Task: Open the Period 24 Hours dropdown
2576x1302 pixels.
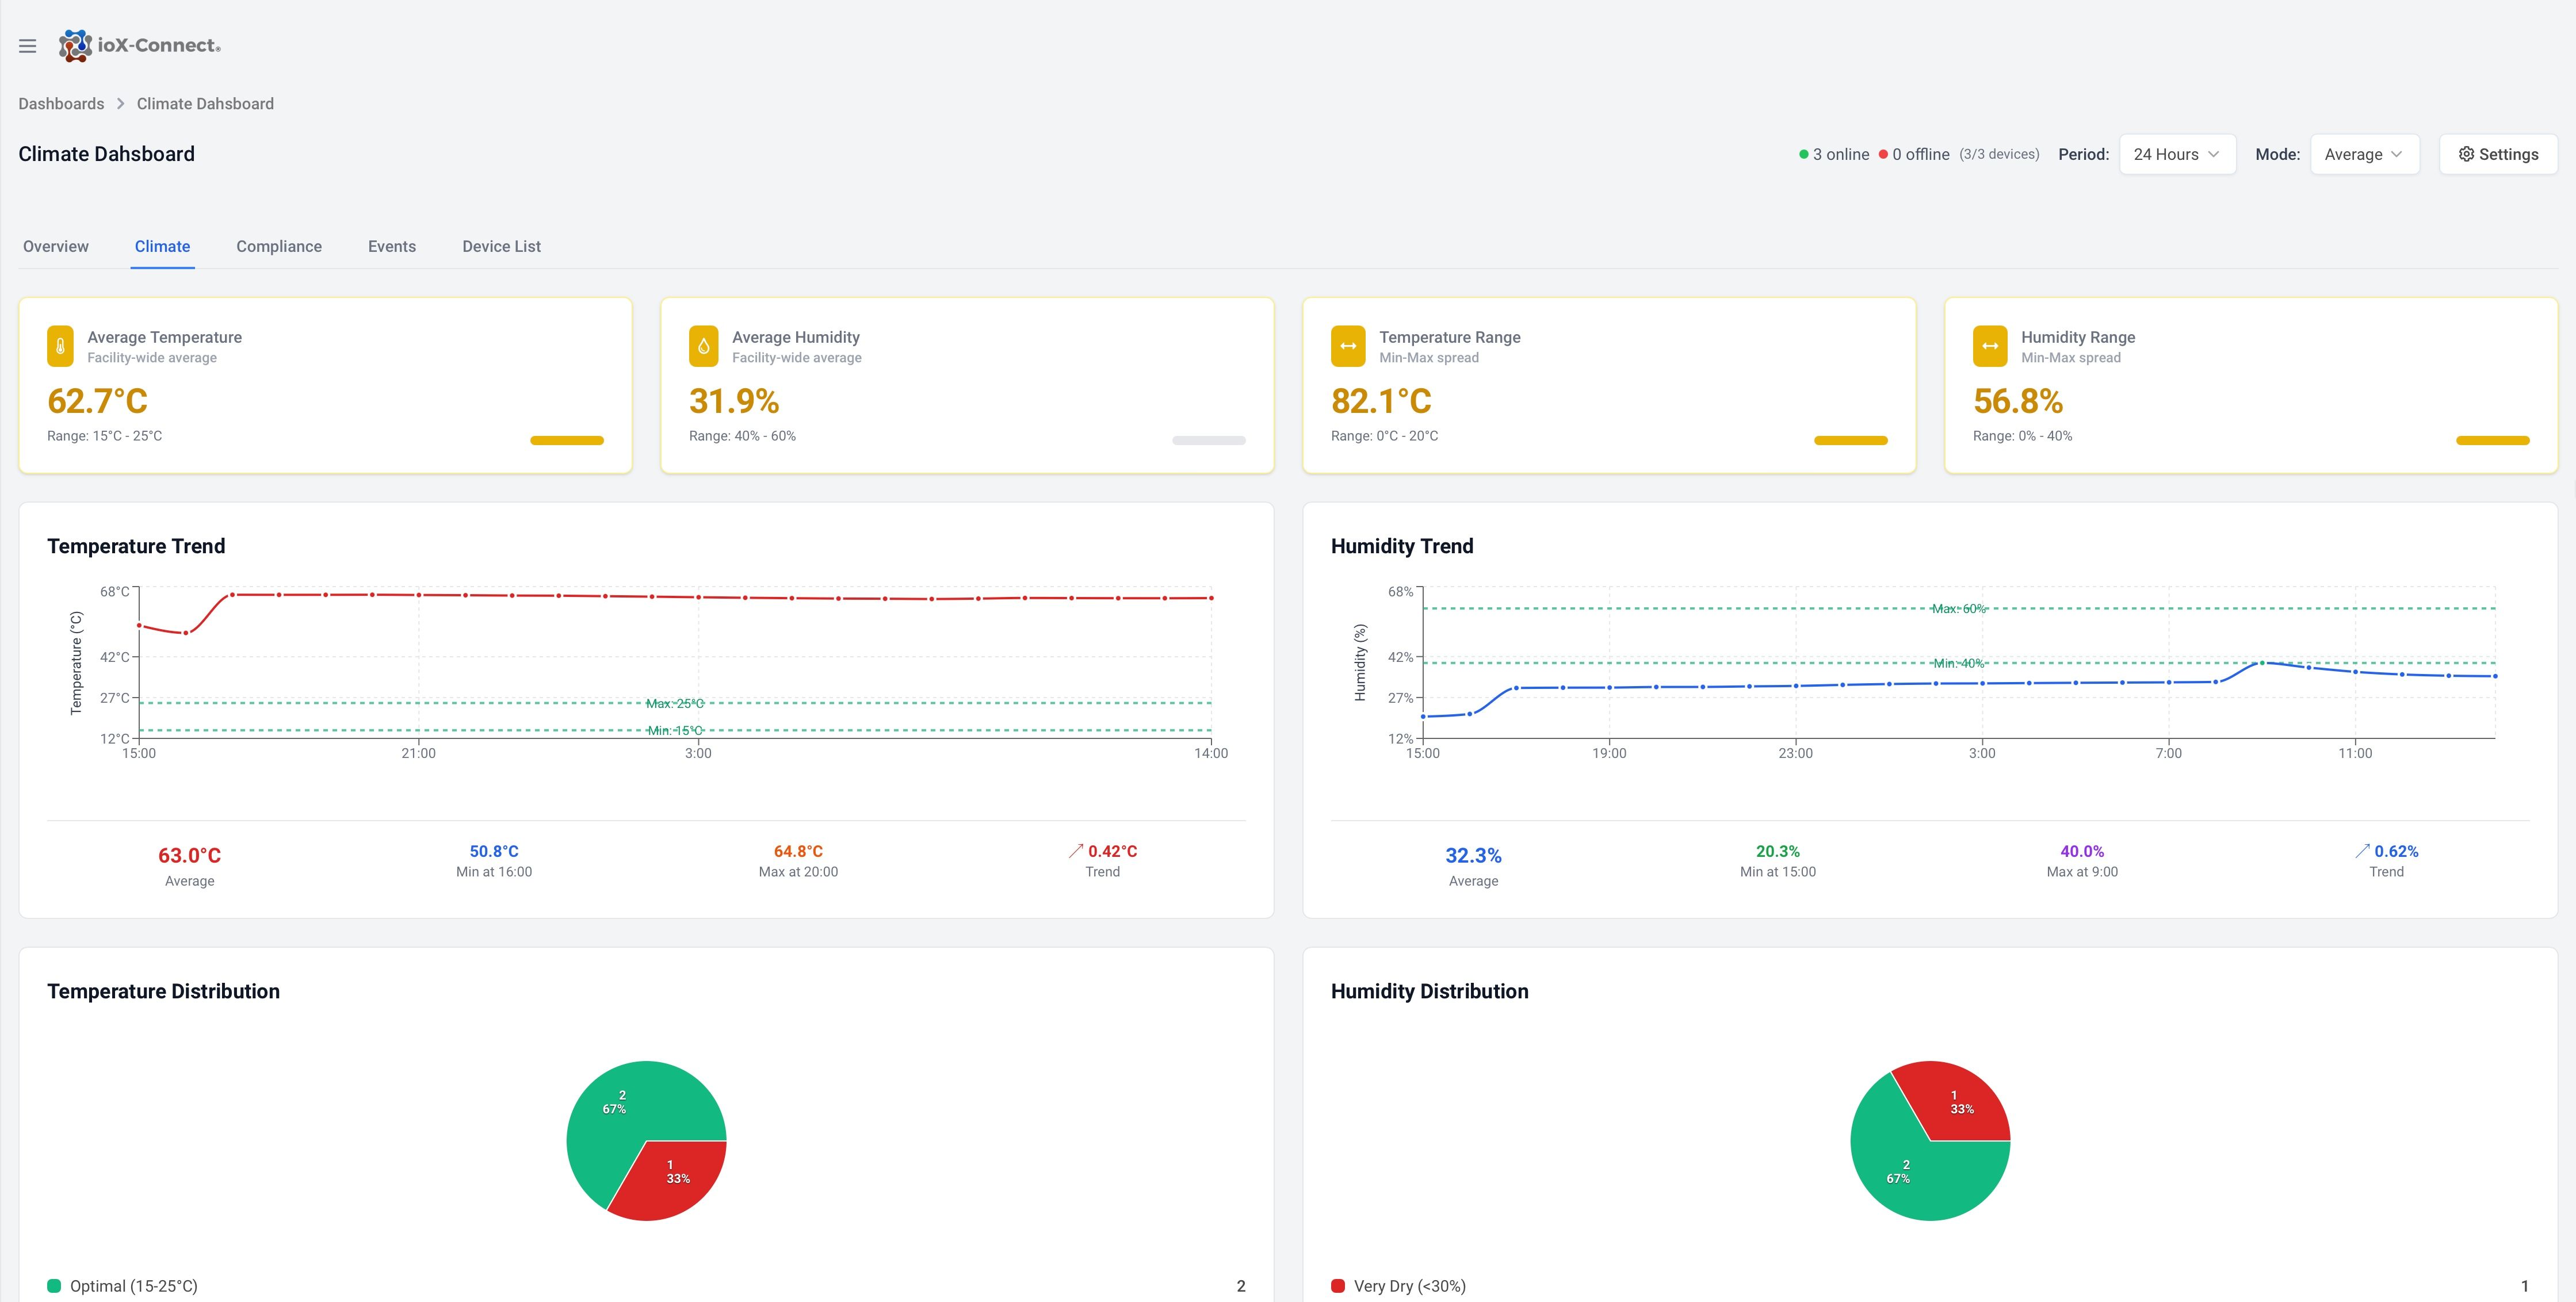Action: coord(2176,154)
